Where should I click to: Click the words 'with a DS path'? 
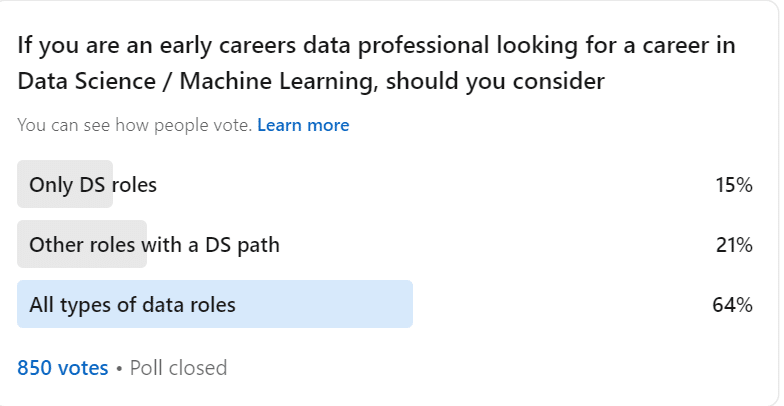pos(210,245)
